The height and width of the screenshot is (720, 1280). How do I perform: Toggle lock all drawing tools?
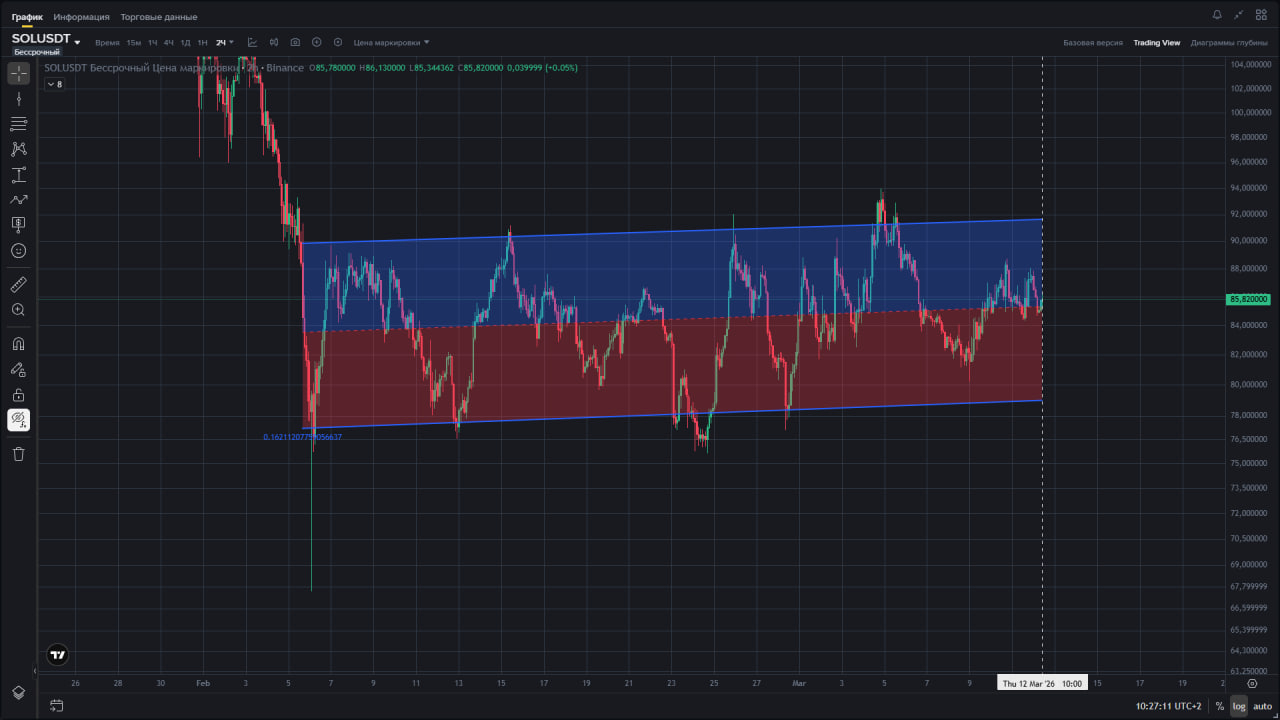point(18,395)
